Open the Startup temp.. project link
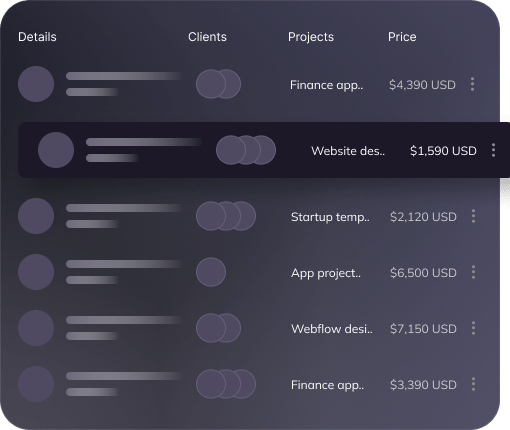This screenshot has width=510, height=430. pyautogui.click(x=330, y=217)
